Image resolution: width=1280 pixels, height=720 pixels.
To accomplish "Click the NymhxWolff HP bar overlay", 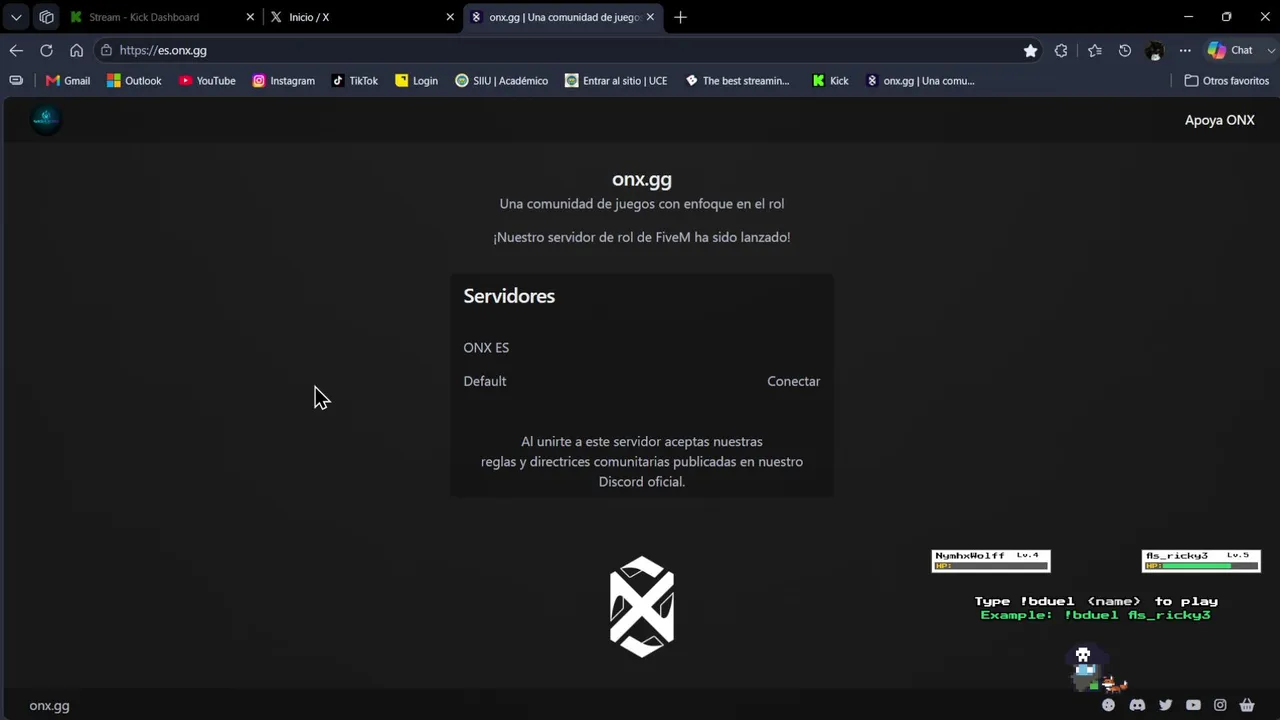I will [x=991, y=561].
